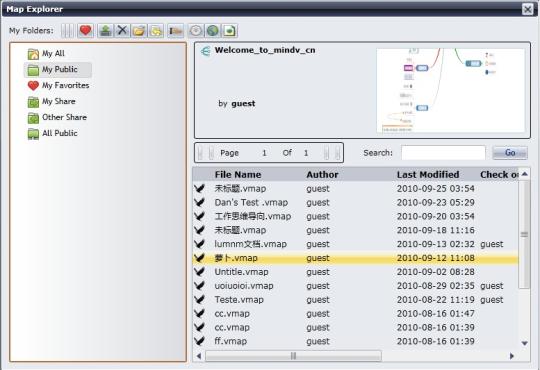Click the 2010-09-25 03:54 modified date
Viewport: 540px width, 370px height.
[x=436, y=188]
